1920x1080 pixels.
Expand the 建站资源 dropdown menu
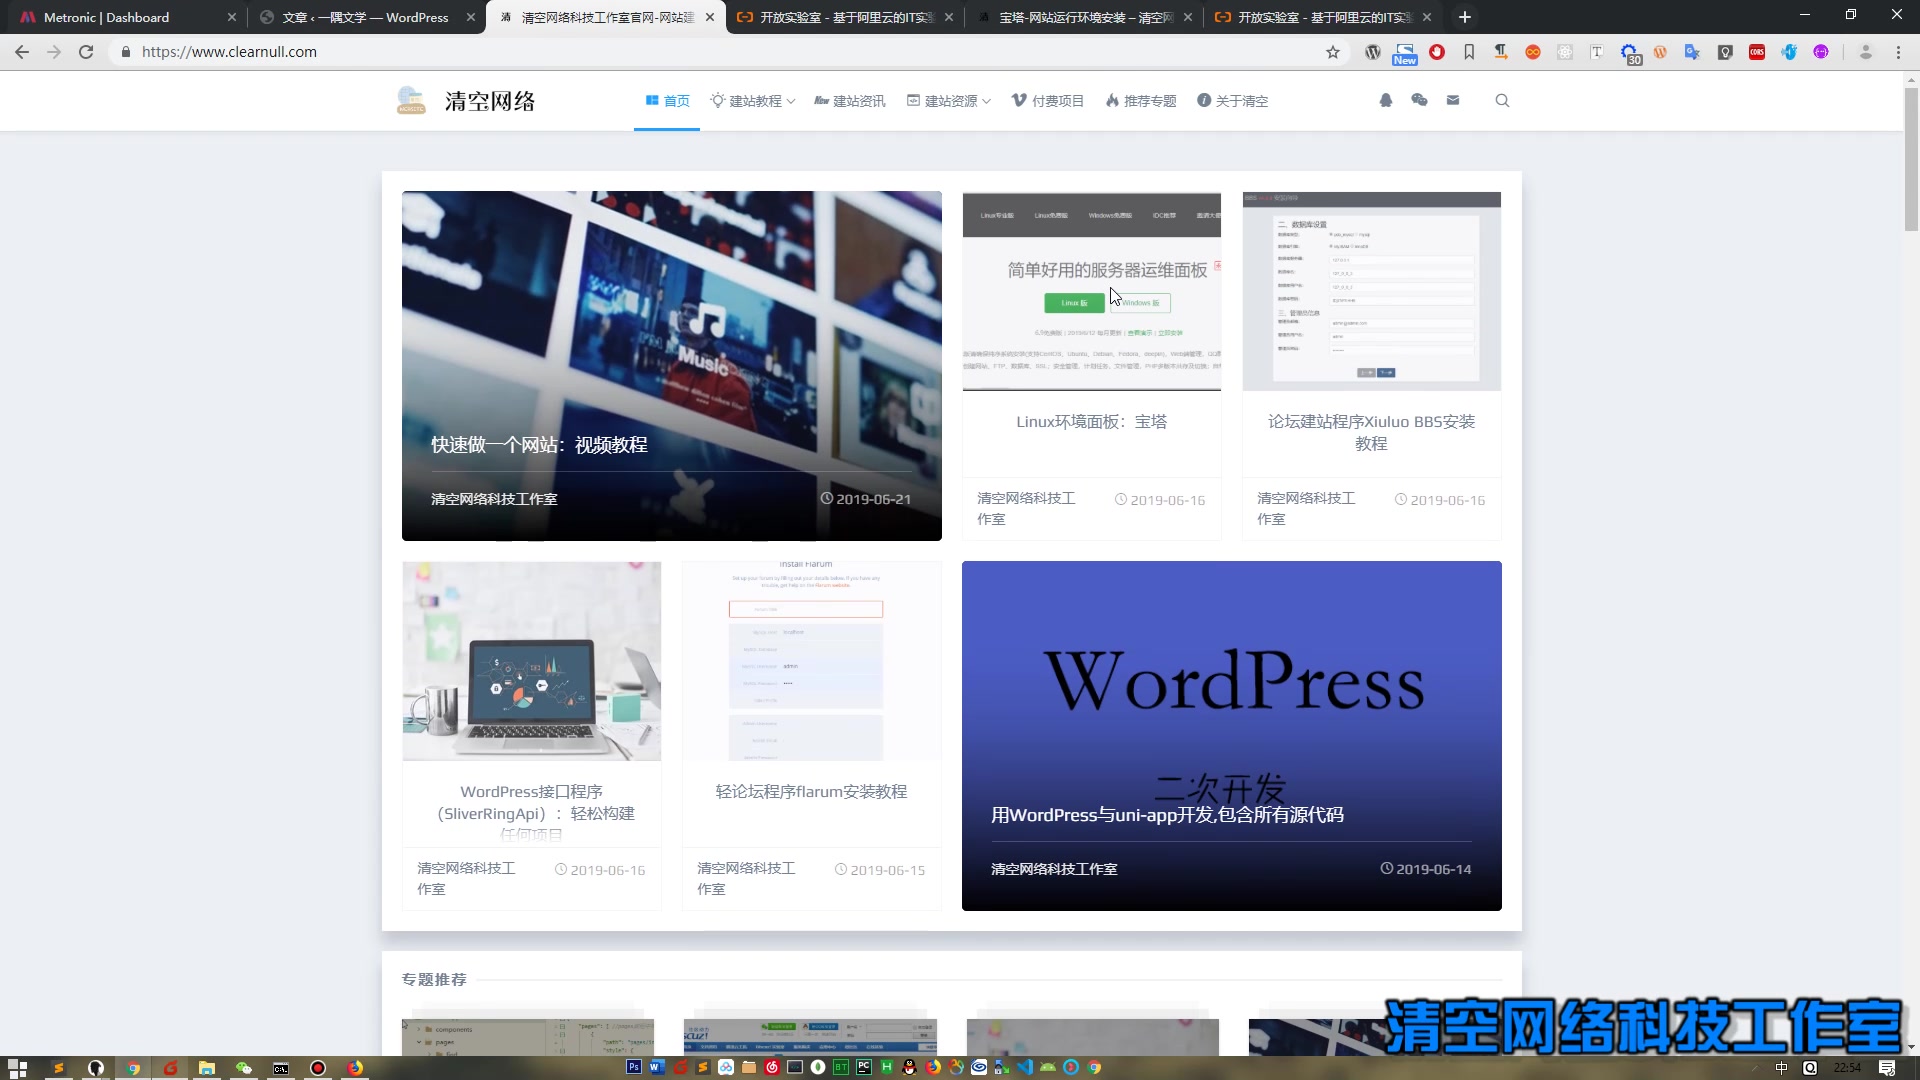coord(949,101)
